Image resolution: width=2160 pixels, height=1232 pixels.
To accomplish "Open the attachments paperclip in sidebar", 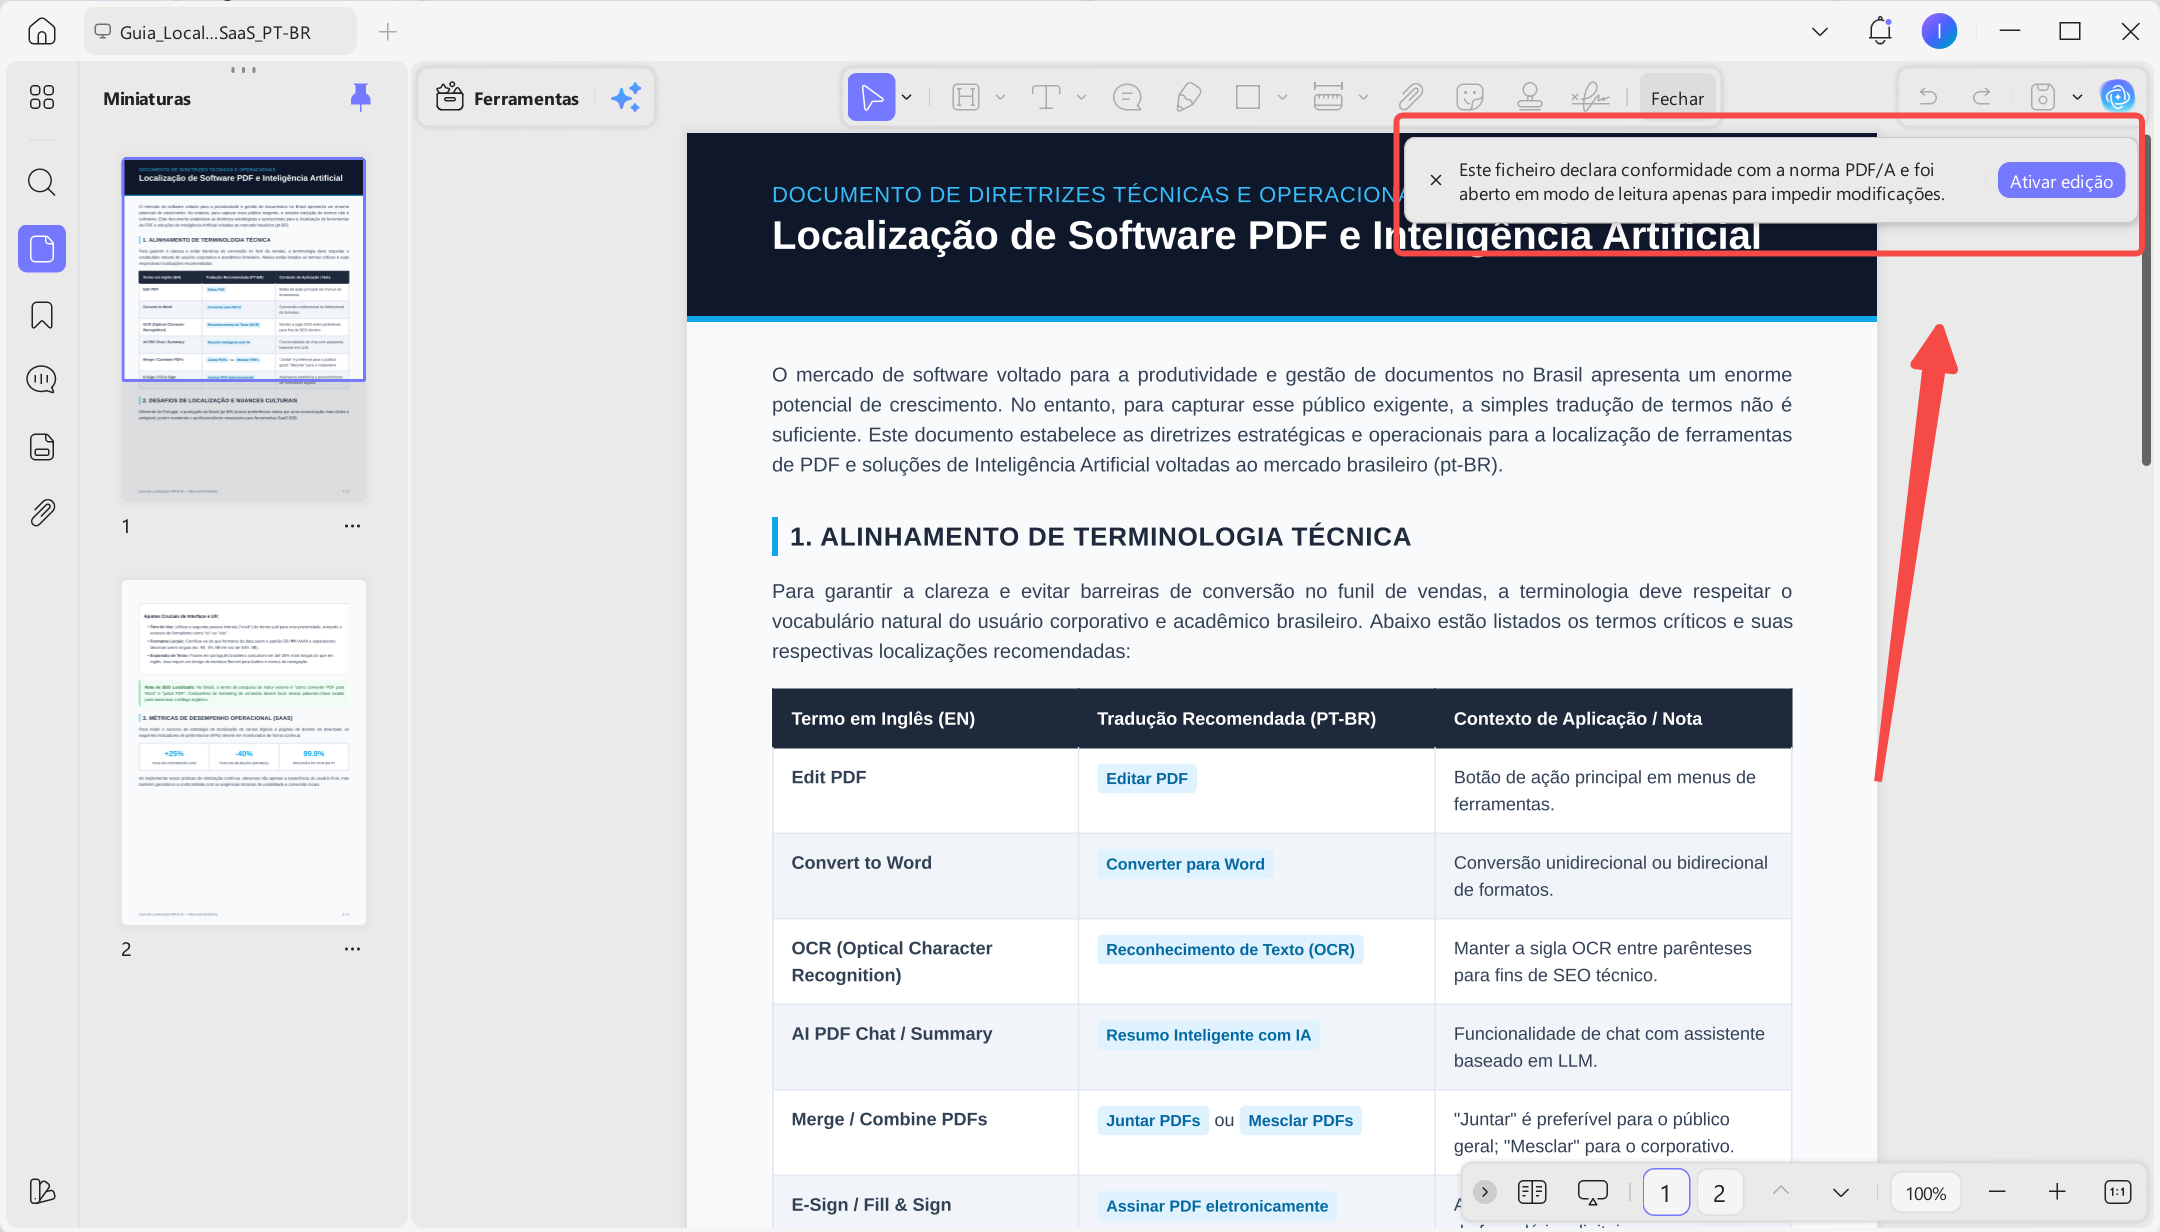I will (42, 512).
